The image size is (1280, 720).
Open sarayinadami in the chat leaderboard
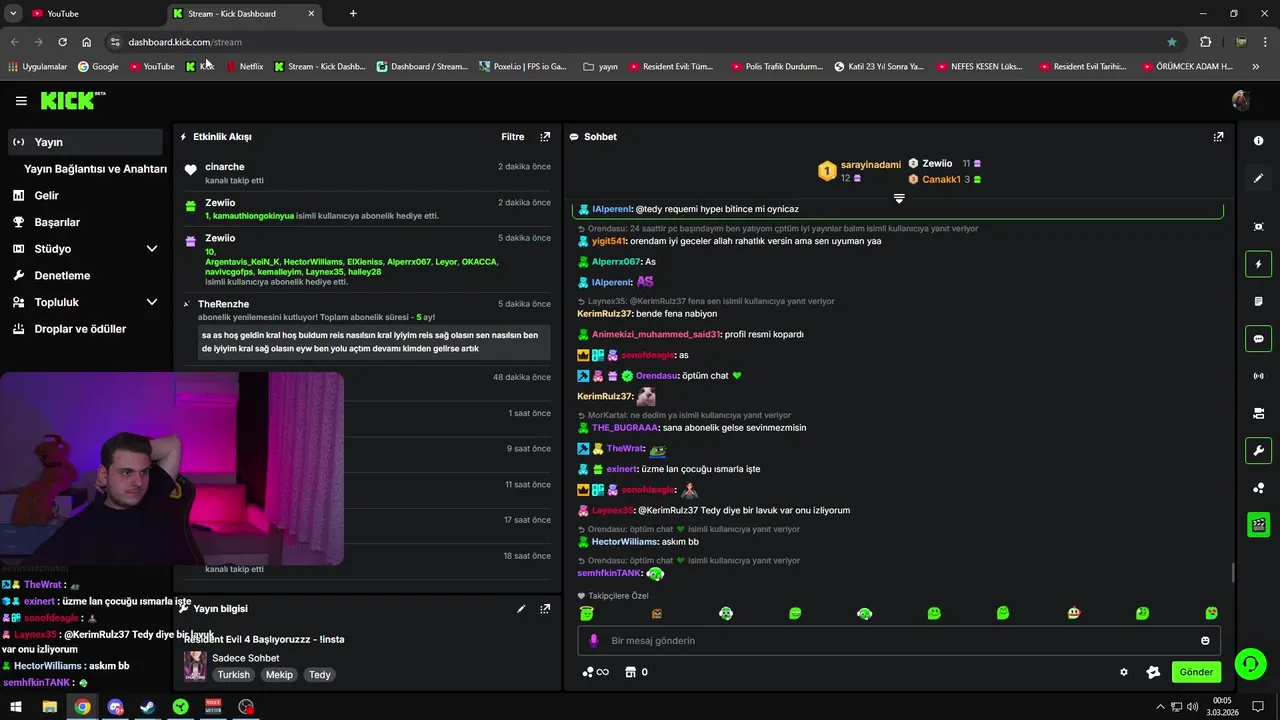coord(870,164)
